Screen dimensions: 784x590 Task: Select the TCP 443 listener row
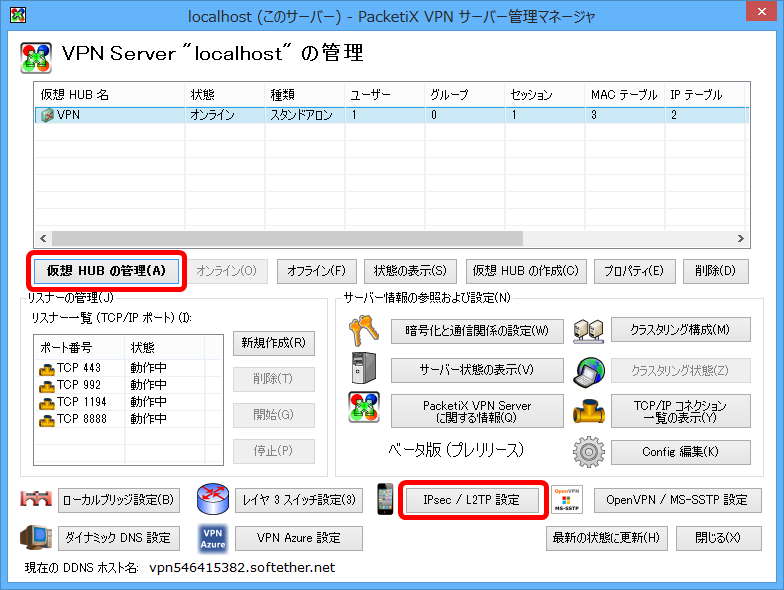tap(128, 368)
